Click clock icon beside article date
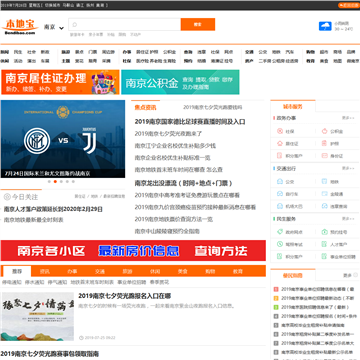This screenshot has height=360, width=360. coord(81,338)
